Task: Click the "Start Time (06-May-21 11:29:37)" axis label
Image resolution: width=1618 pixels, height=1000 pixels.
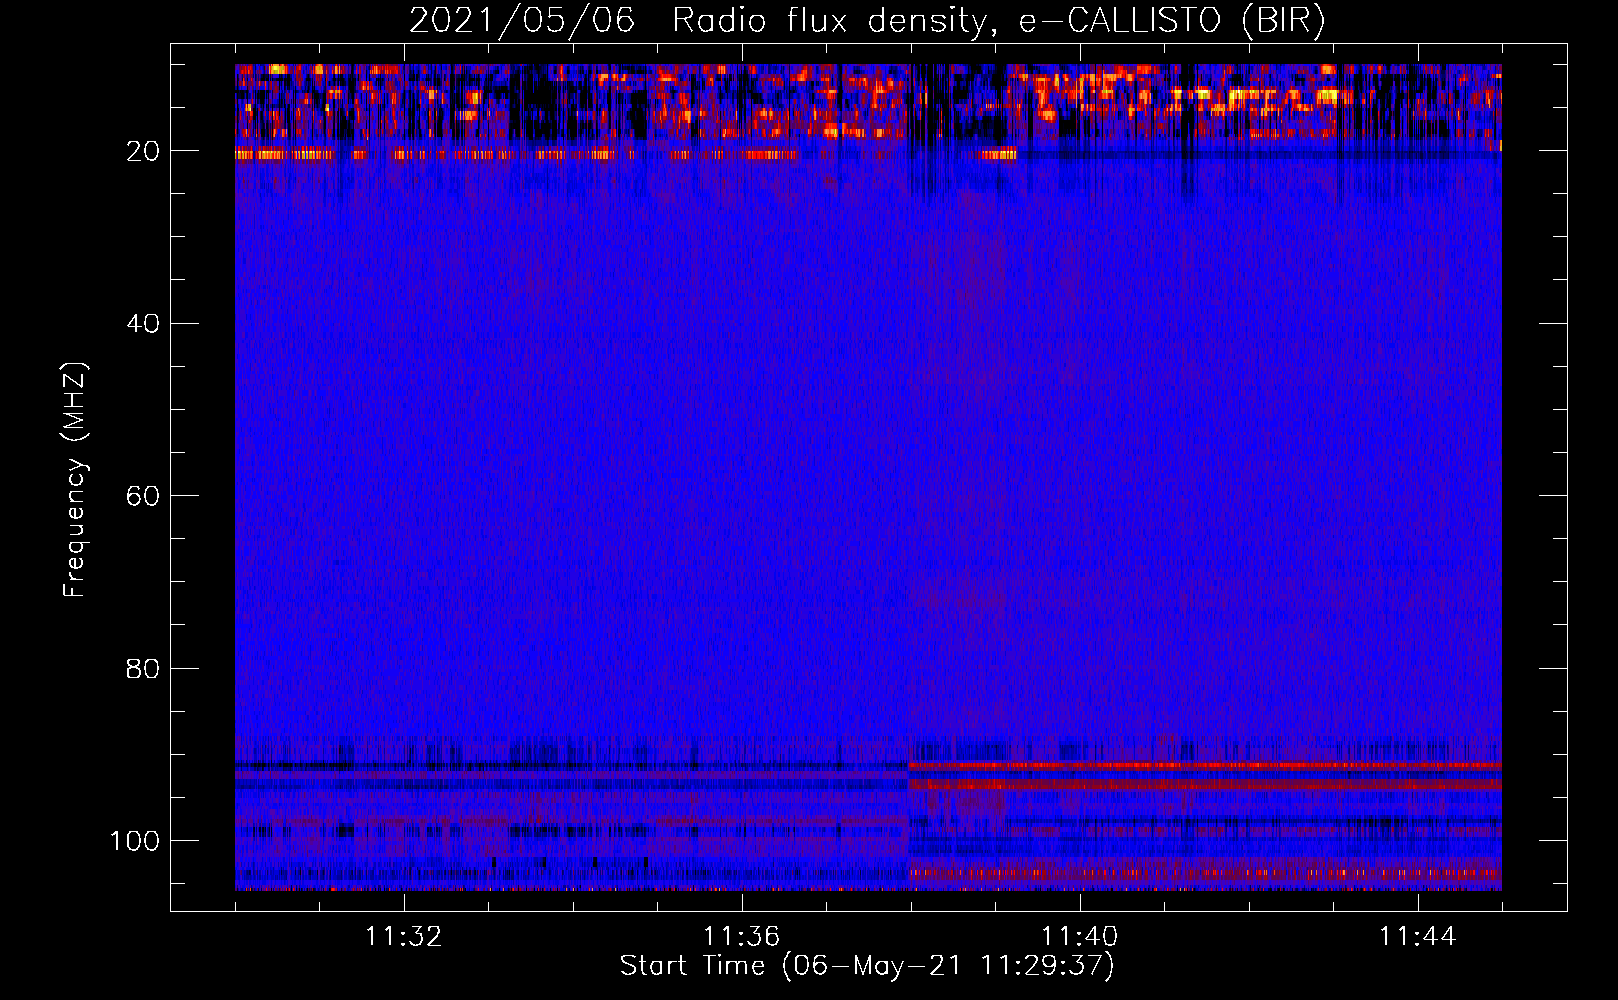Action: pos(867,966)
